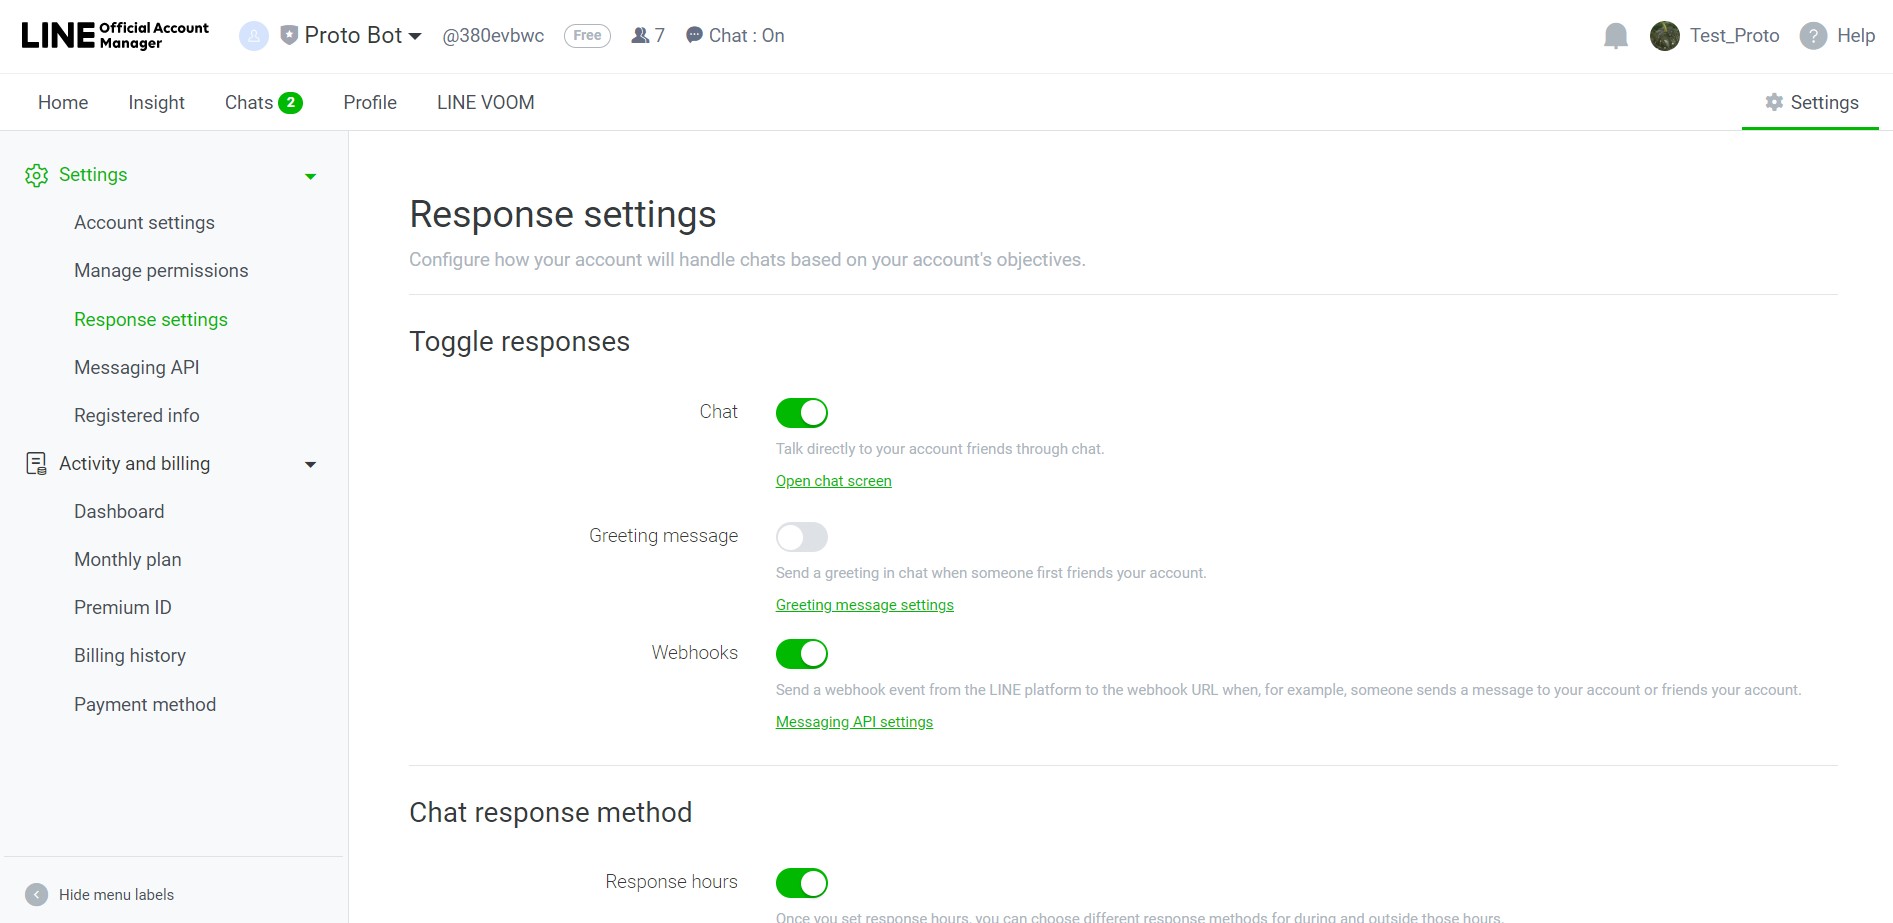
Task: Click the notification bell icon
Action: (x=1615, y=36)
